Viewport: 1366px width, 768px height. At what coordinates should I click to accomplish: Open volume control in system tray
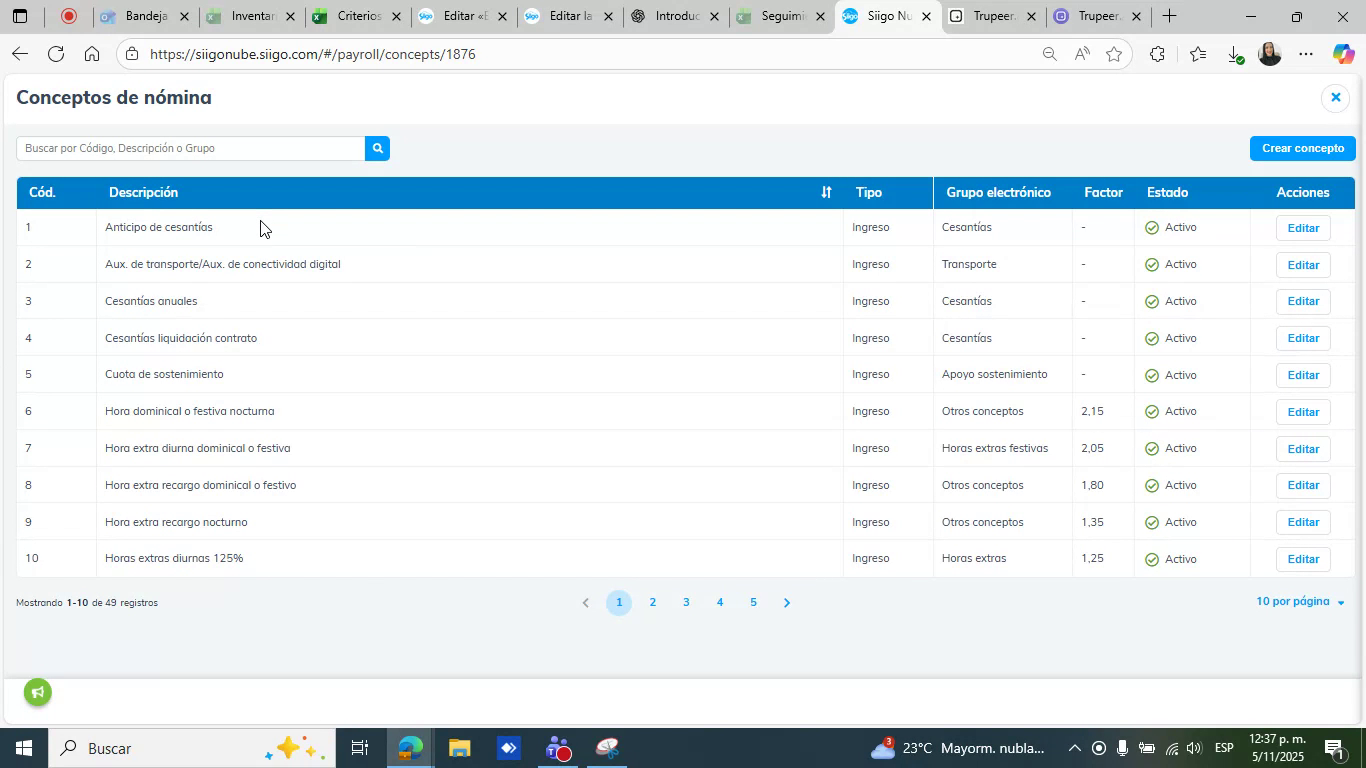pyautogui.click(x=1195, y=748)
